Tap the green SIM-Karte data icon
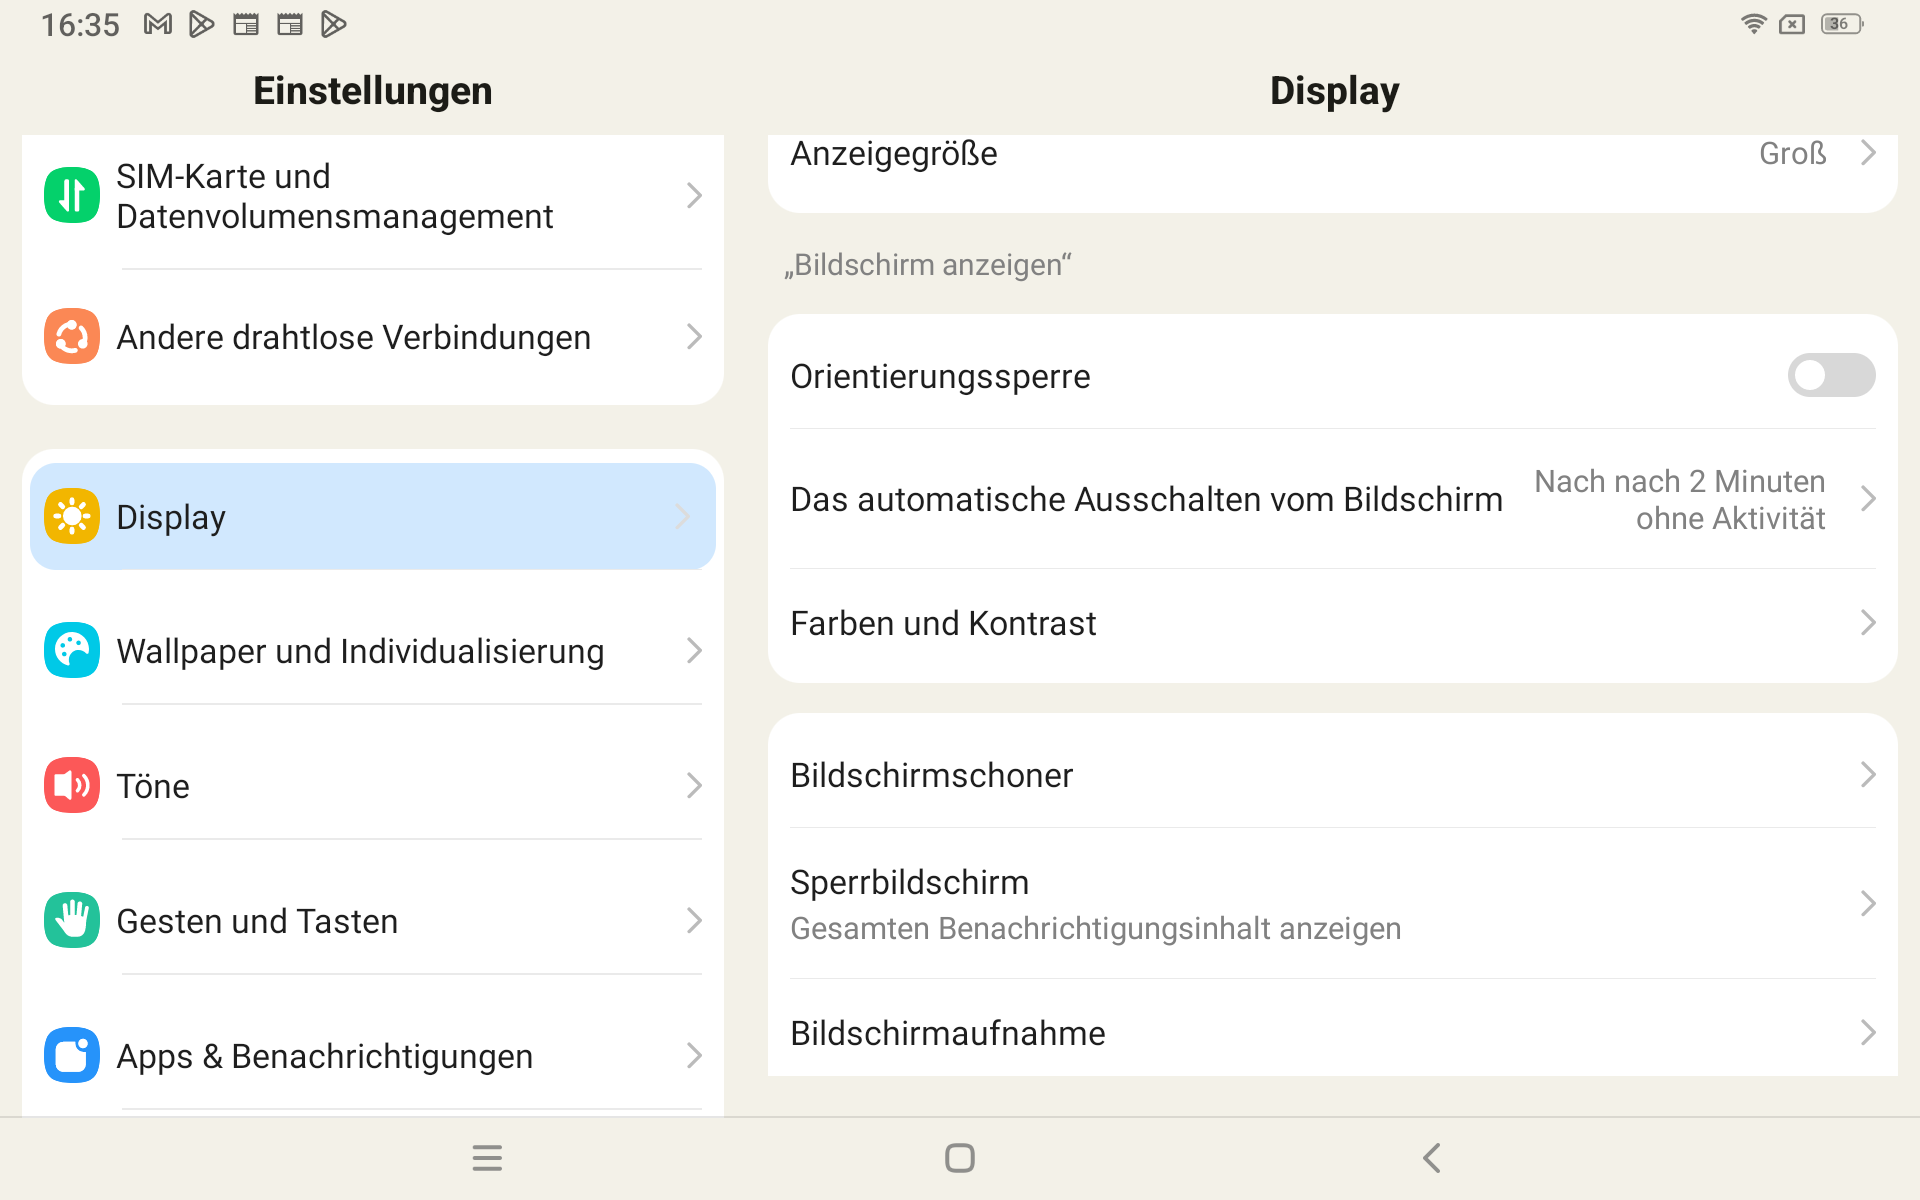The image size is (1920, 1200). [71, 195]
